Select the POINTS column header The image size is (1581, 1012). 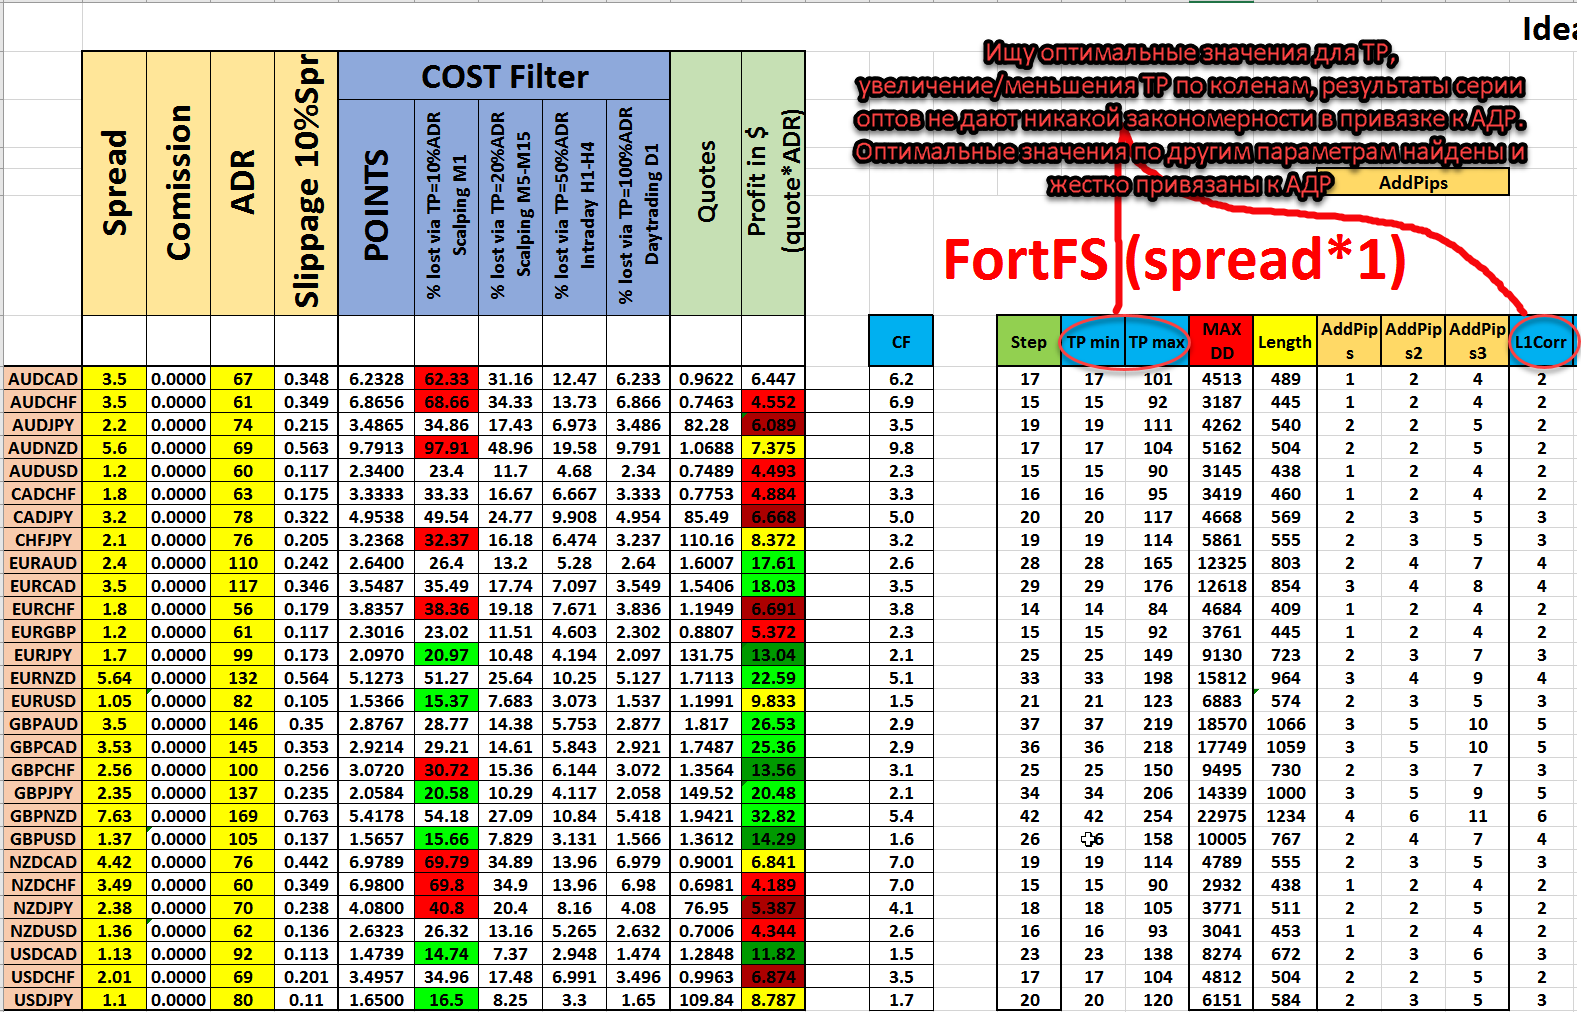click(376, 207)
